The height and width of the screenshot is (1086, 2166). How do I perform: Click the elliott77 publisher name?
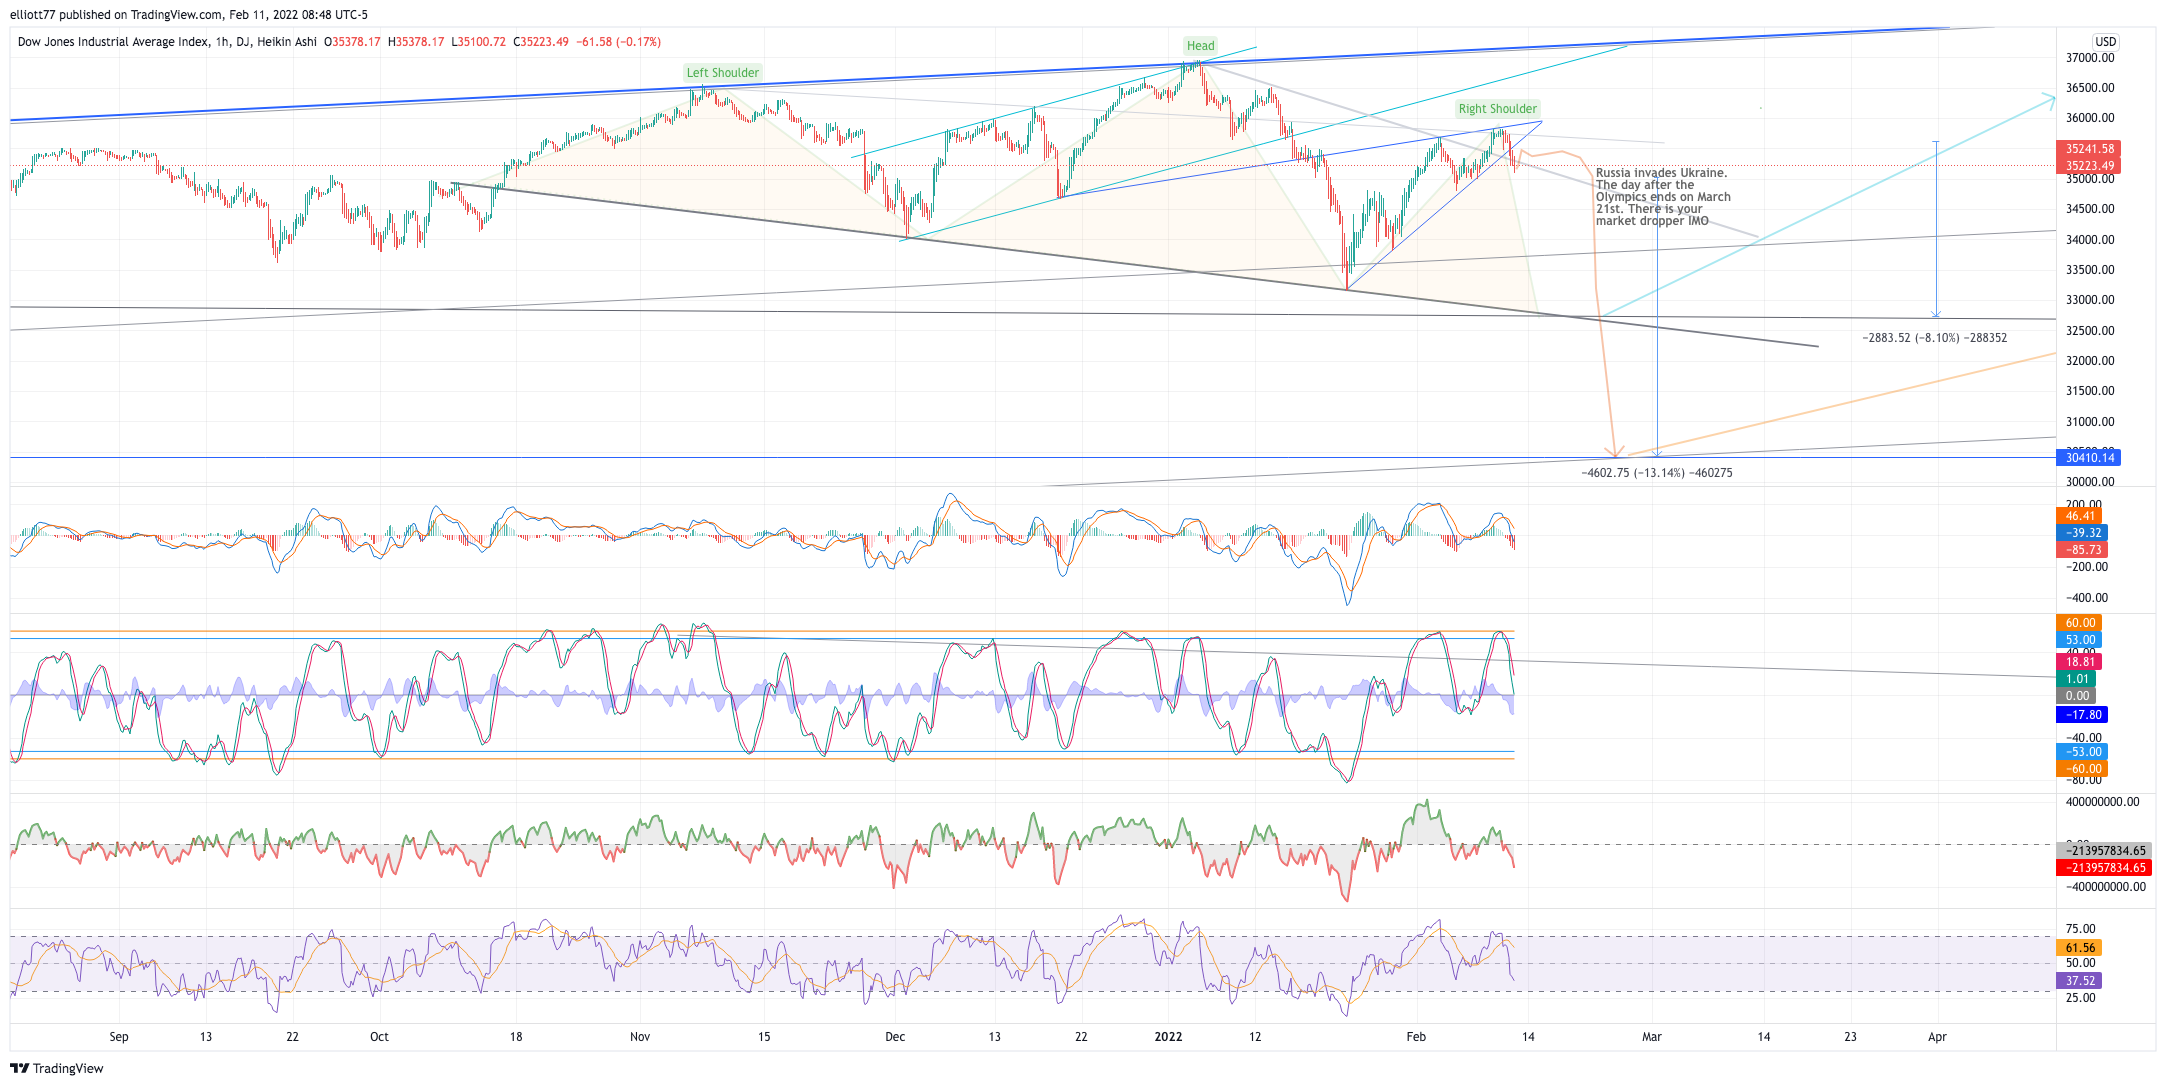pos(32,15)
